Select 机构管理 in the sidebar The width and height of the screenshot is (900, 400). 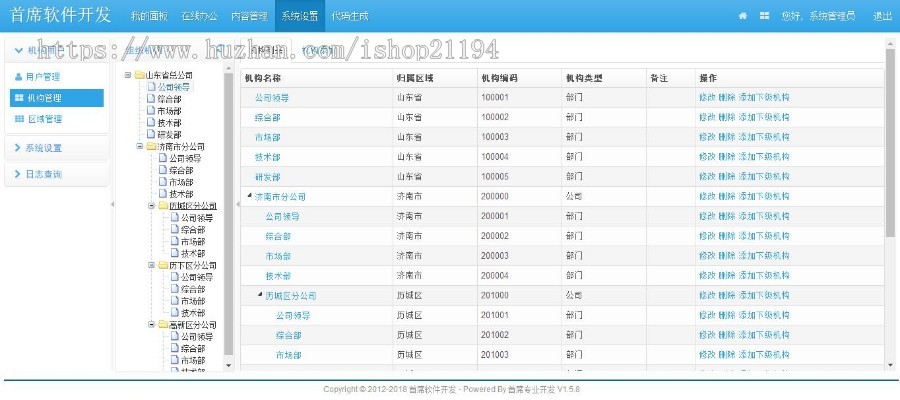pyautogui.click(x=57, y=98)
